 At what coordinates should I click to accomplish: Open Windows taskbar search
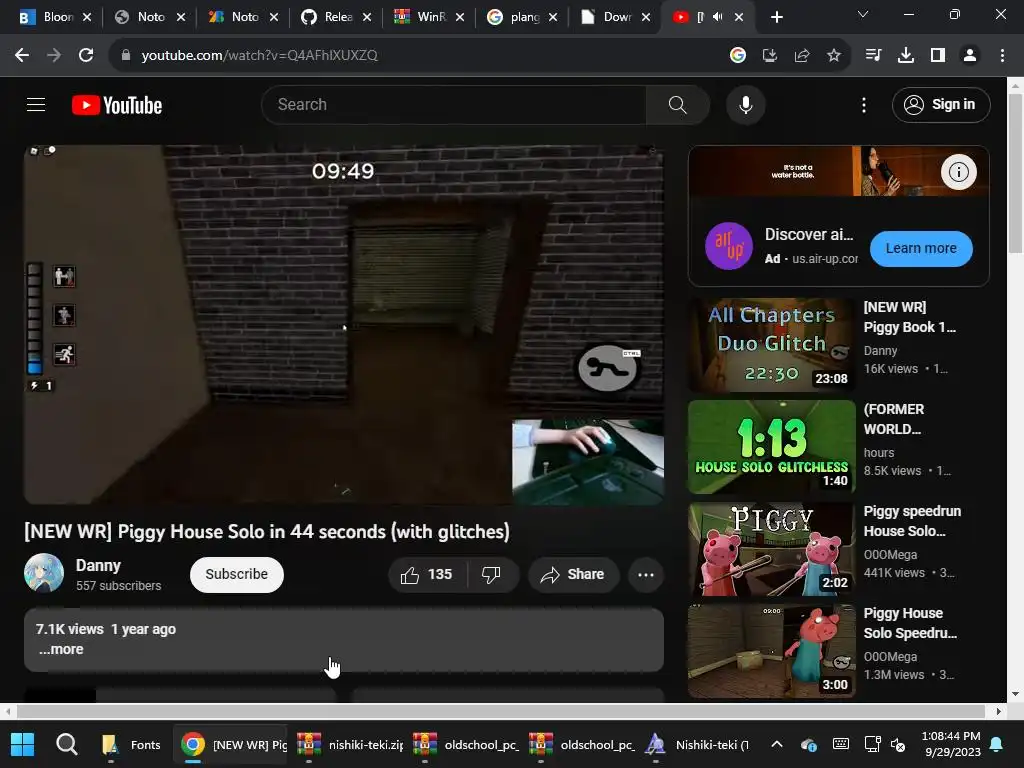(66, 744)
